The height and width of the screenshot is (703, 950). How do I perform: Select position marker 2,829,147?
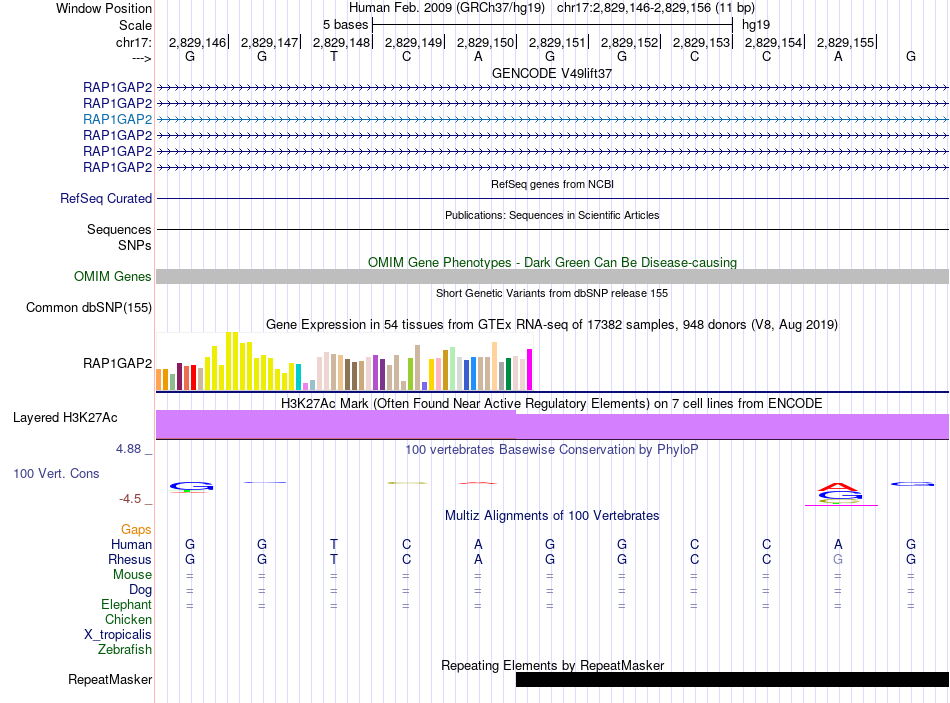click(270, 42)
